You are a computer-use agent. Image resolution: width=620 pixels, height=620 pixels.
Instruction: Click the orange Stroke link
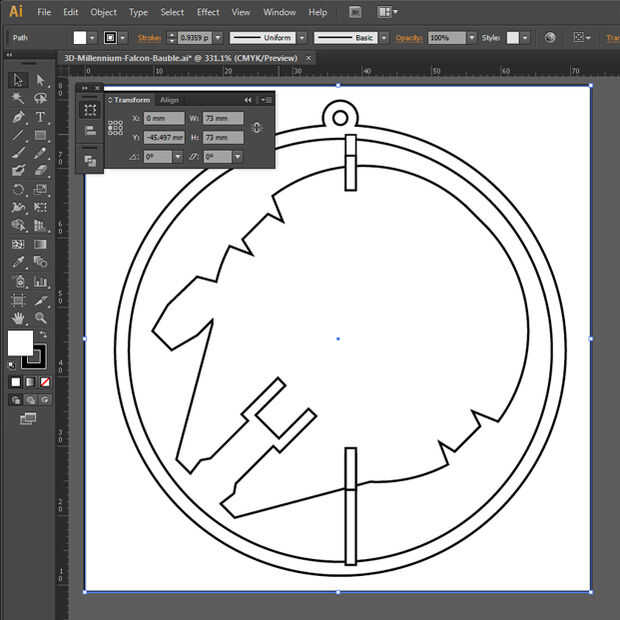pyautogui.click(x=149, y=38)
